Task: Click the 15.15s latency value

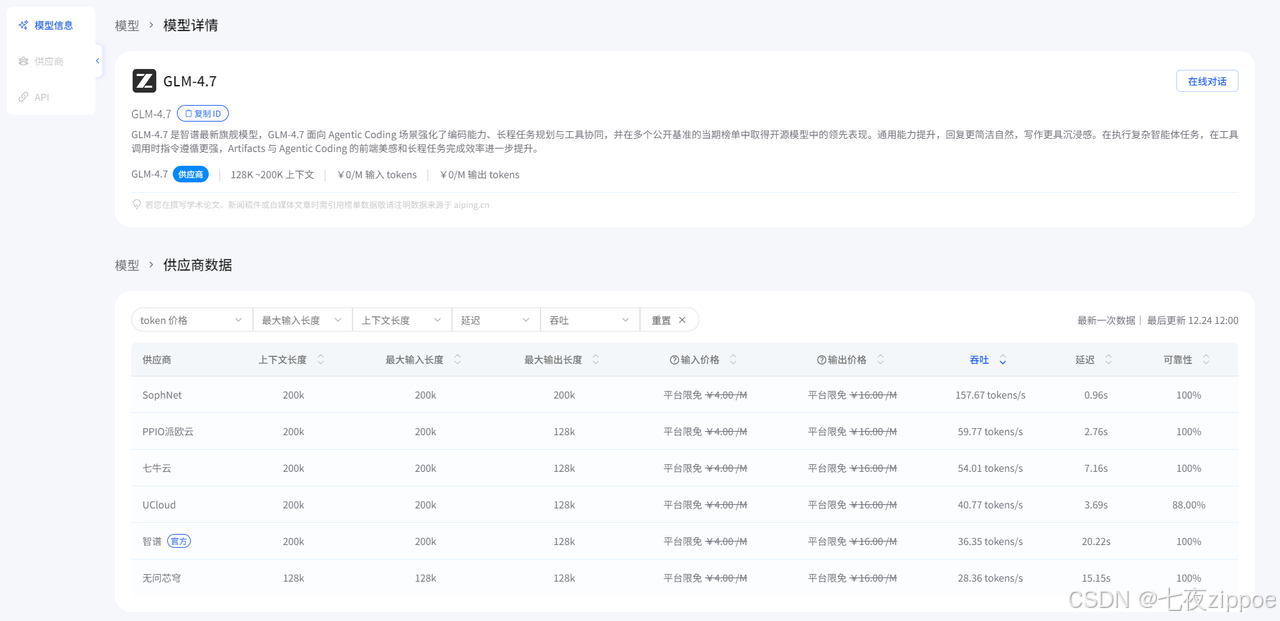Action: pyautogui.click(x=1096, y=578)
